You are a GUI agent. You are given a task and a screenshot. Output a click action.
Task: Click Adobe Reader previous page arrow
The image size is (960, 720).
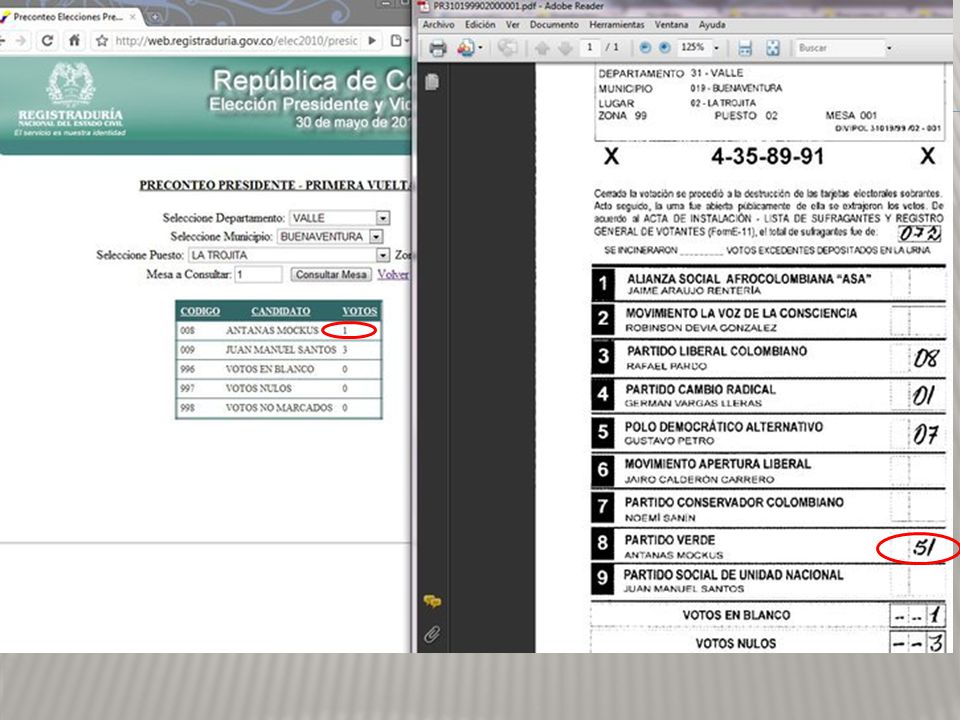click(x=542, y=48)
